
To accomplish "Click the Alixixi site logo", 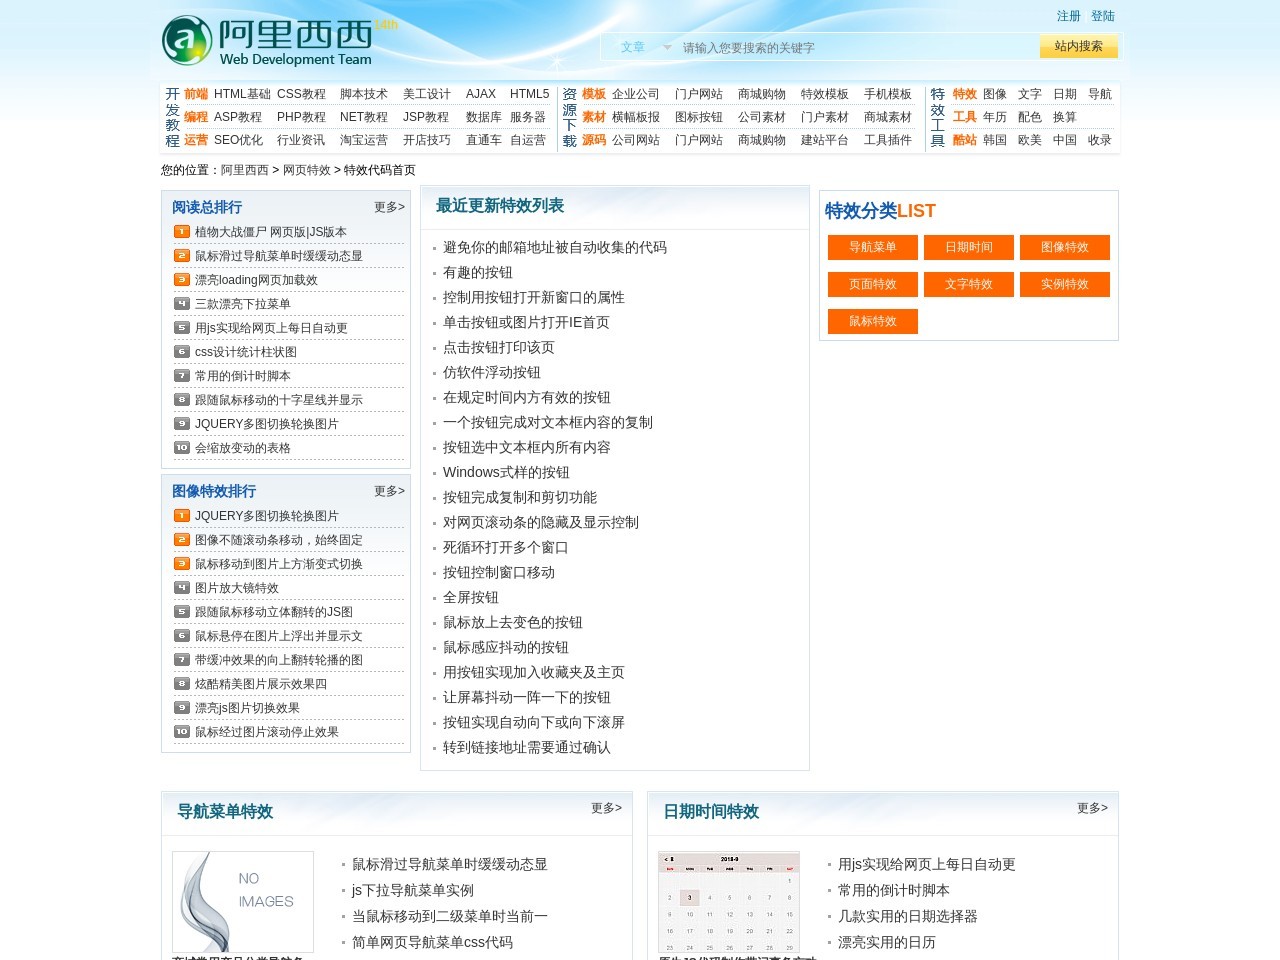I will pyautogui.click(x=267, y=42).
